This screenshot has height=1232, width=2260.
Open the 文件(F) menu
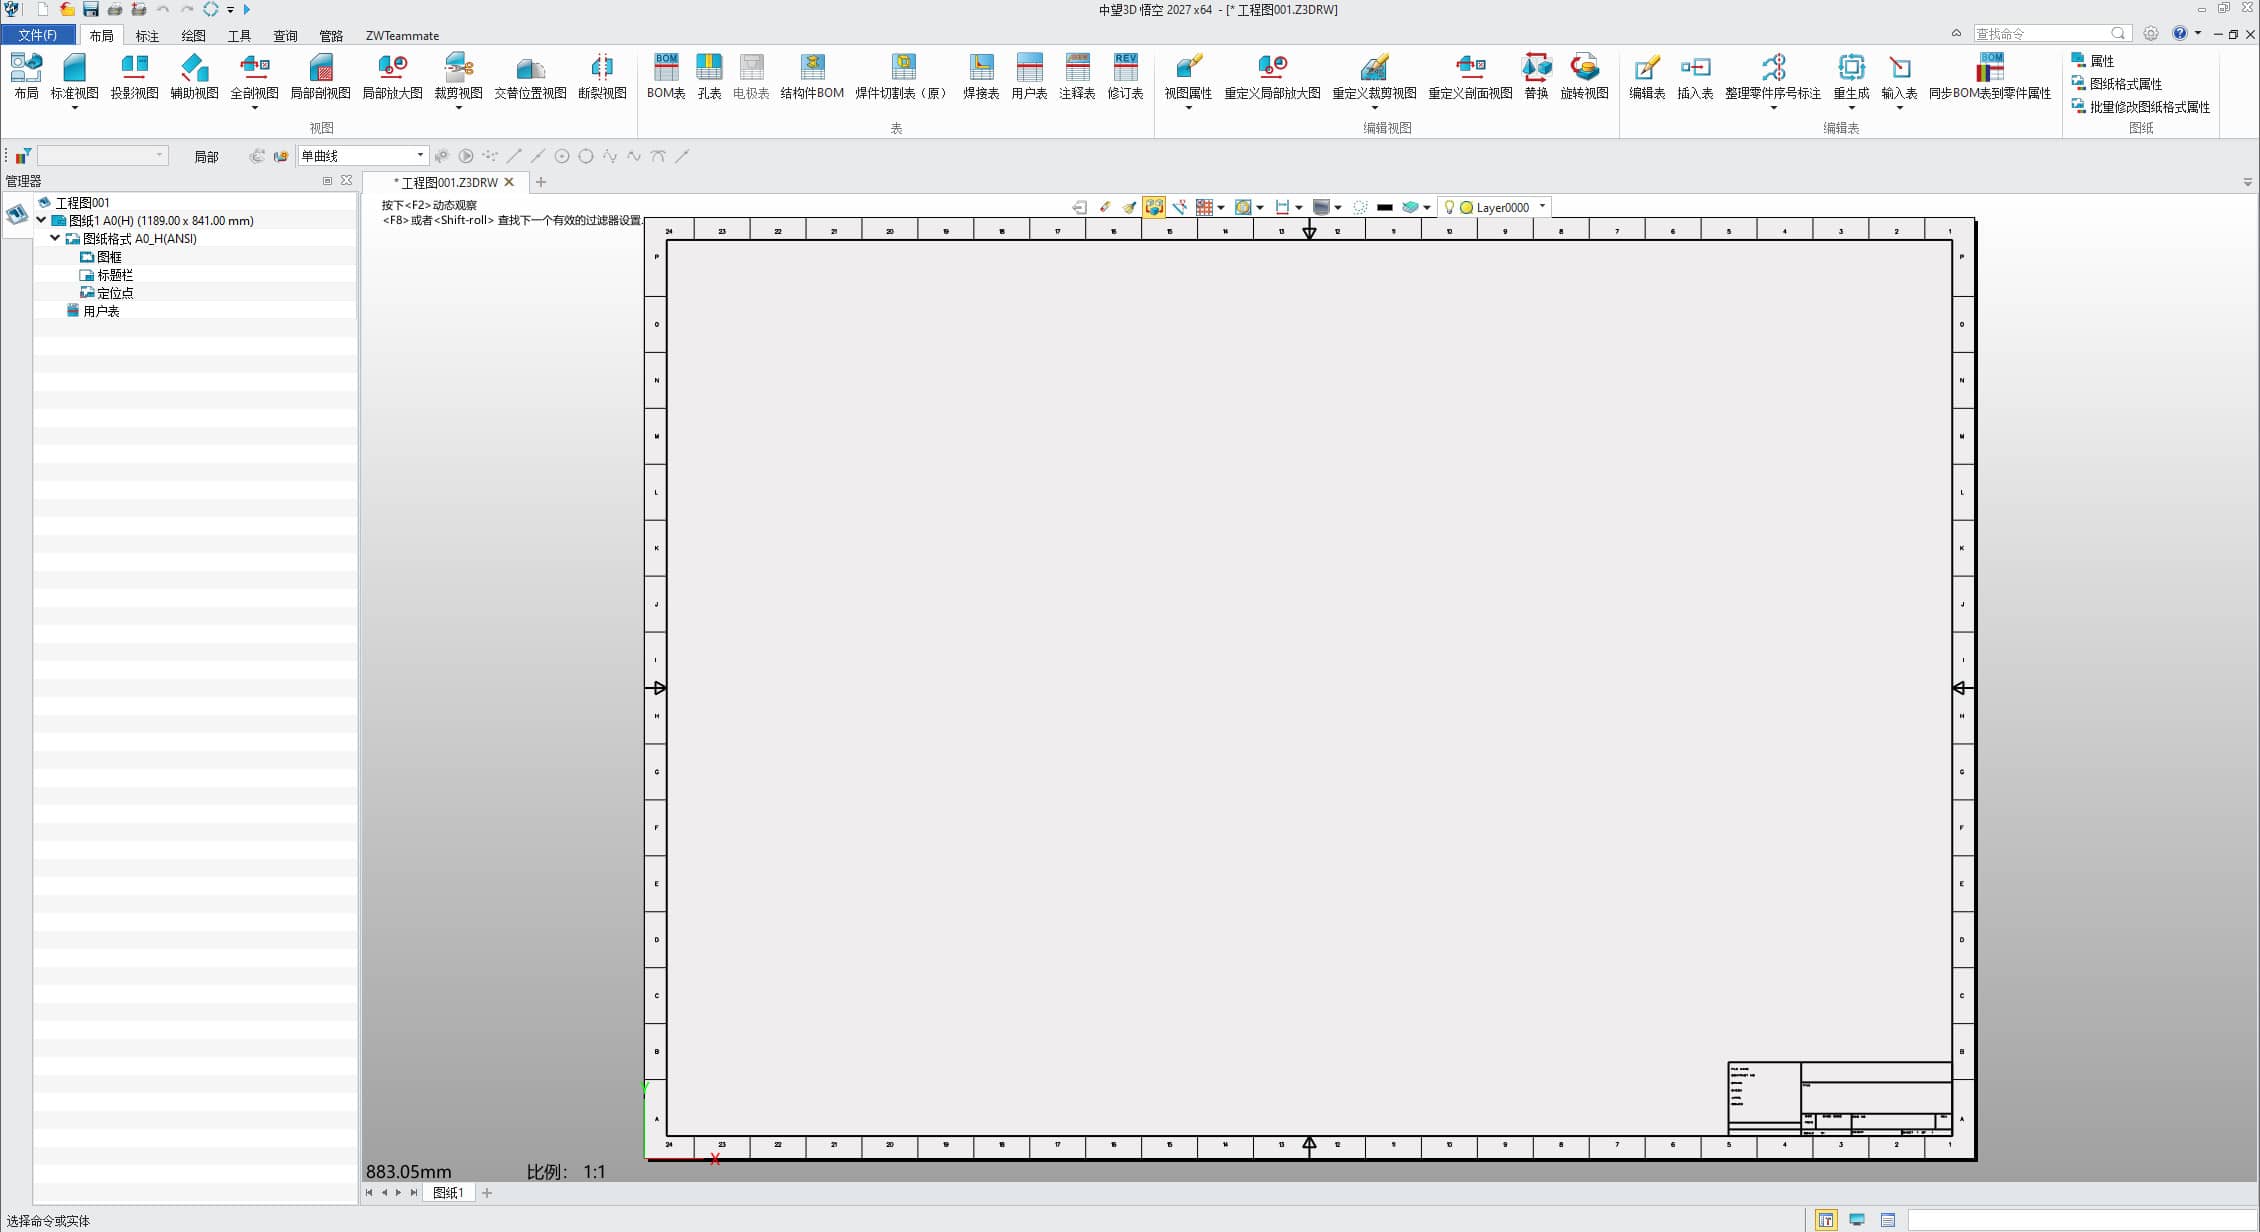38,35
